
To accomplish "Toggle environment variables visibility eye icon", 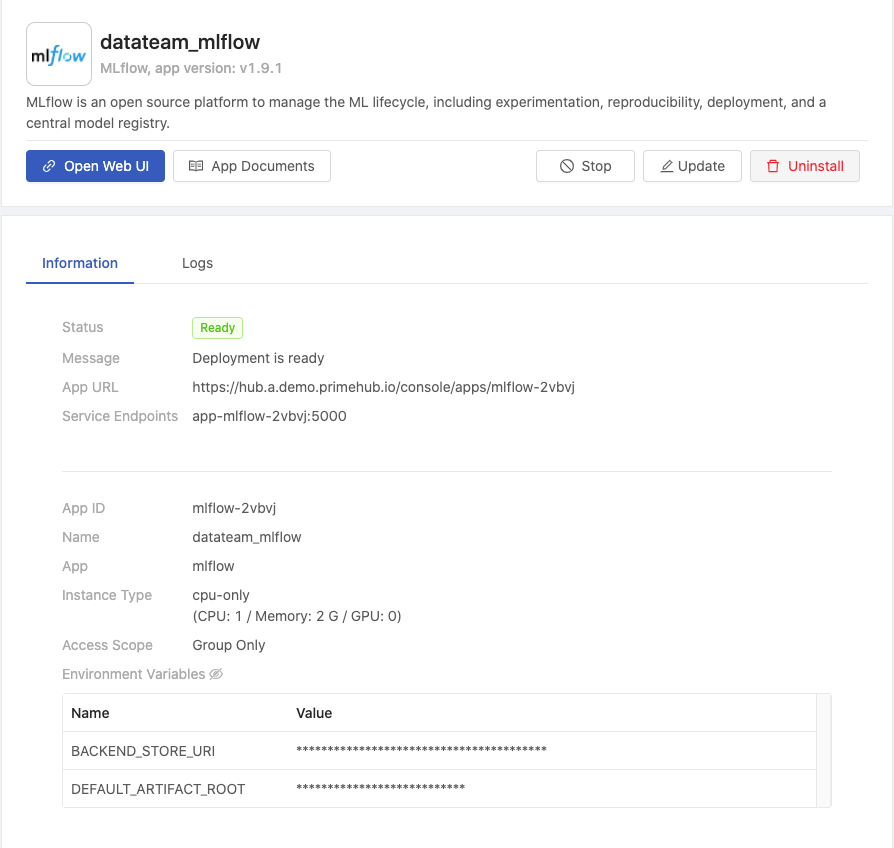I will coord(216,674).
